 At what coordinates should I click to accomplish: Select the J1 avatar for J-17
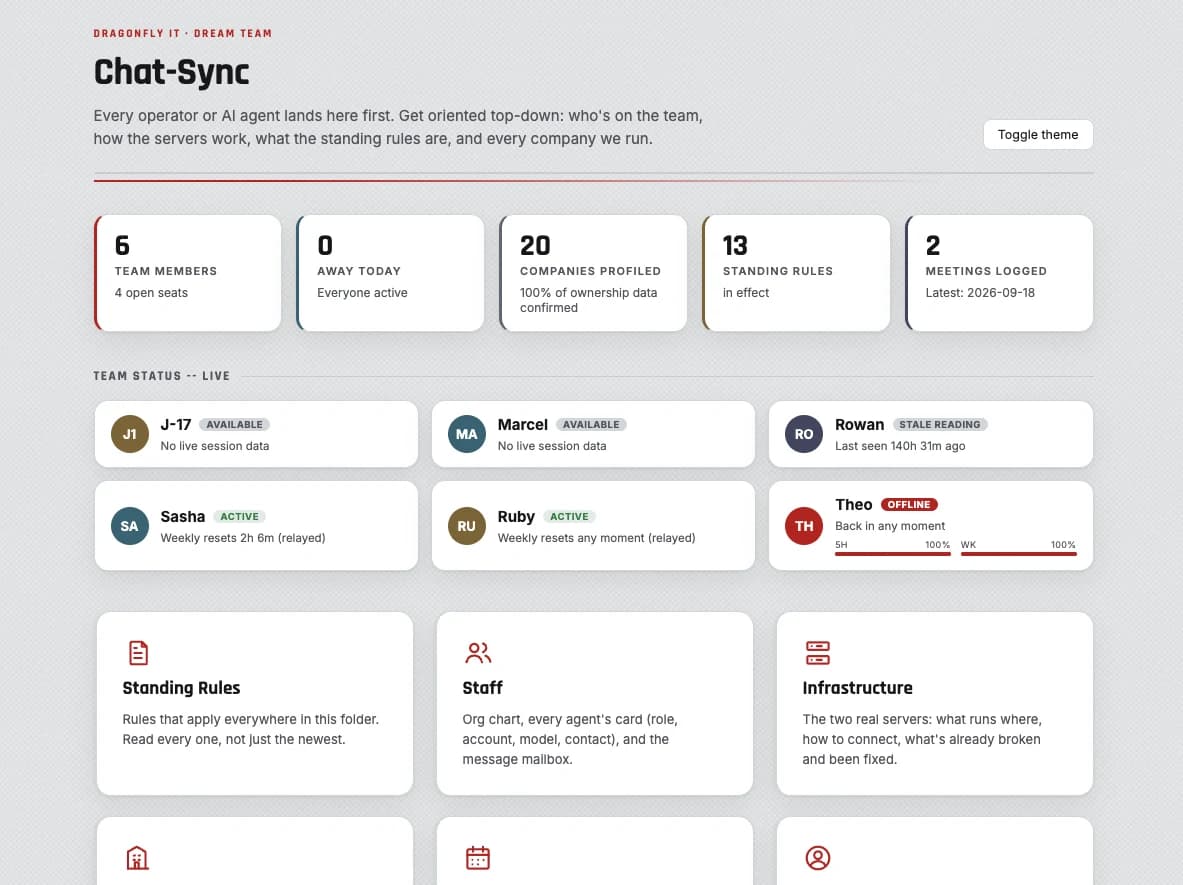tap(130, 434)
